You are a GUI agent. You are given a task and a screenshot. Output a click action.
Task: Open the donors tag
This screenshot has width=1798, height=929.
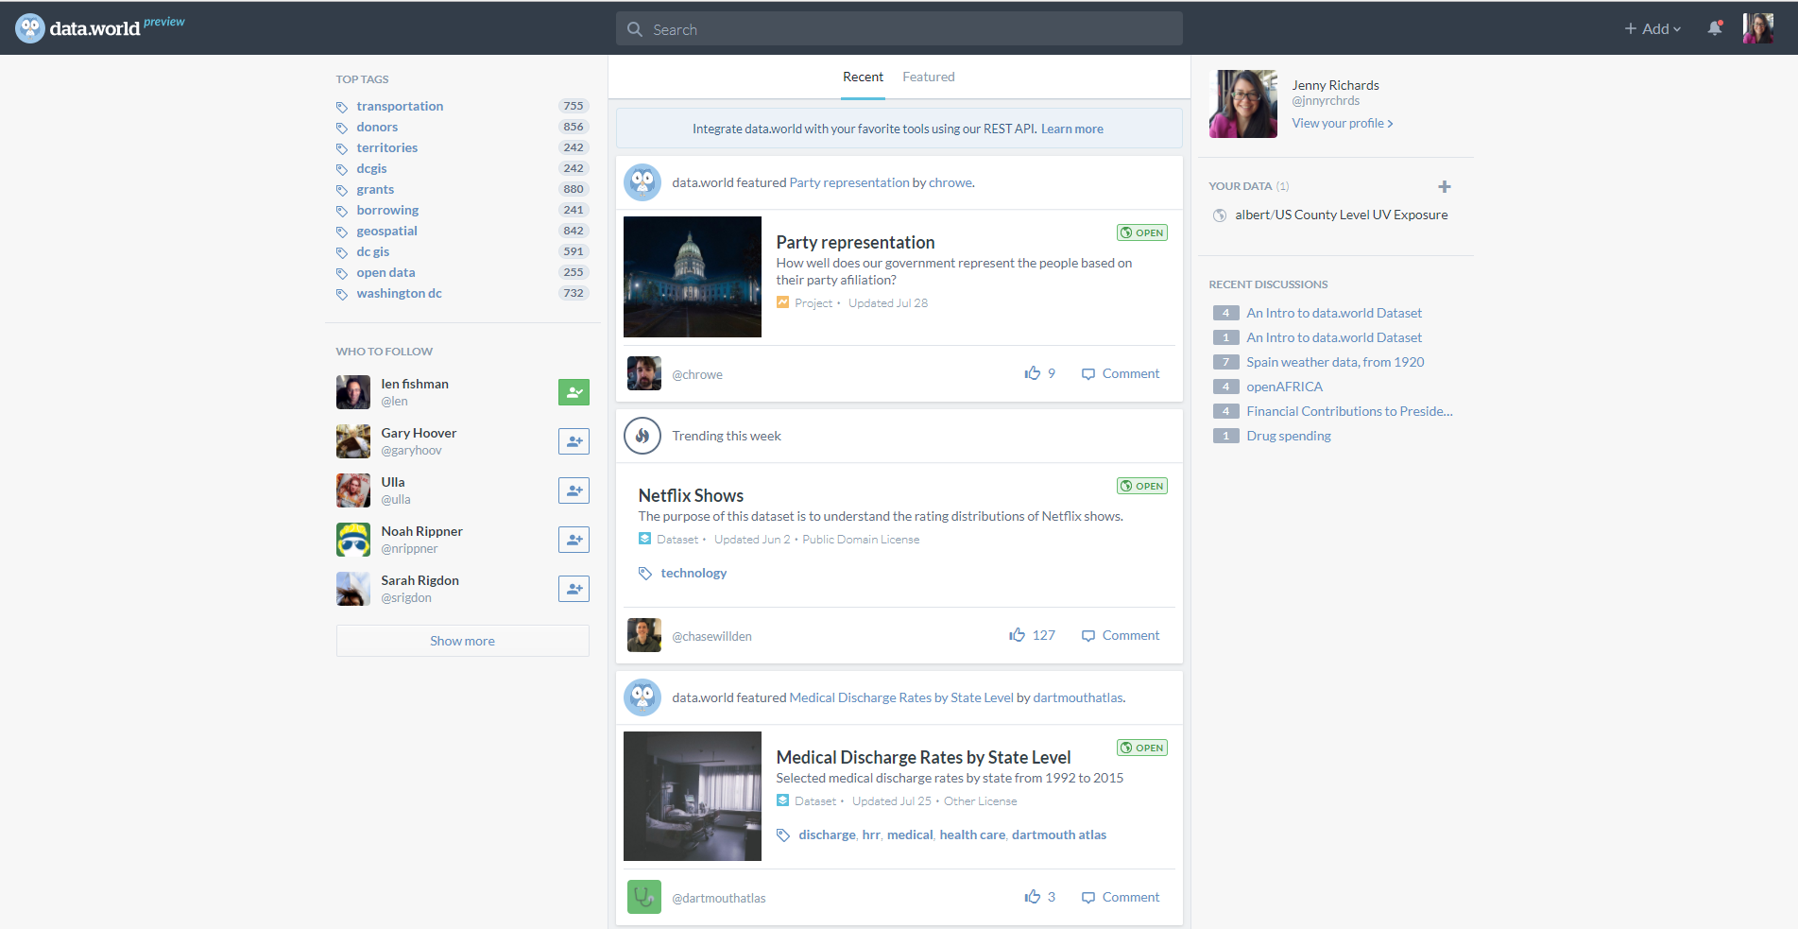(x=377, y=127)
